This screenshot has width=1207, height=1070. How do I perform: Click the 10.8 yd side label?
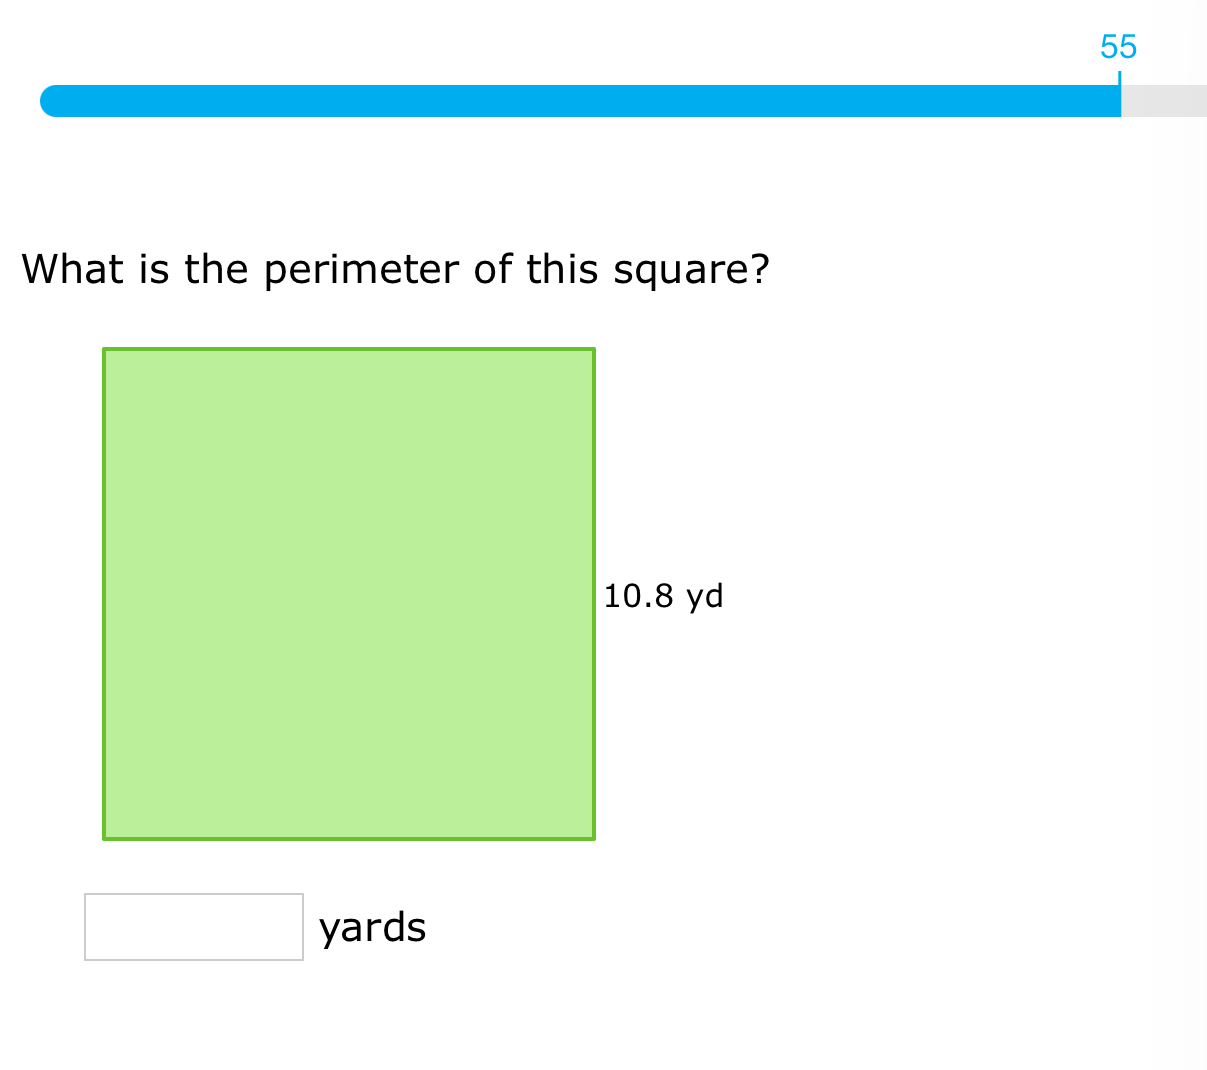(663, 596)
